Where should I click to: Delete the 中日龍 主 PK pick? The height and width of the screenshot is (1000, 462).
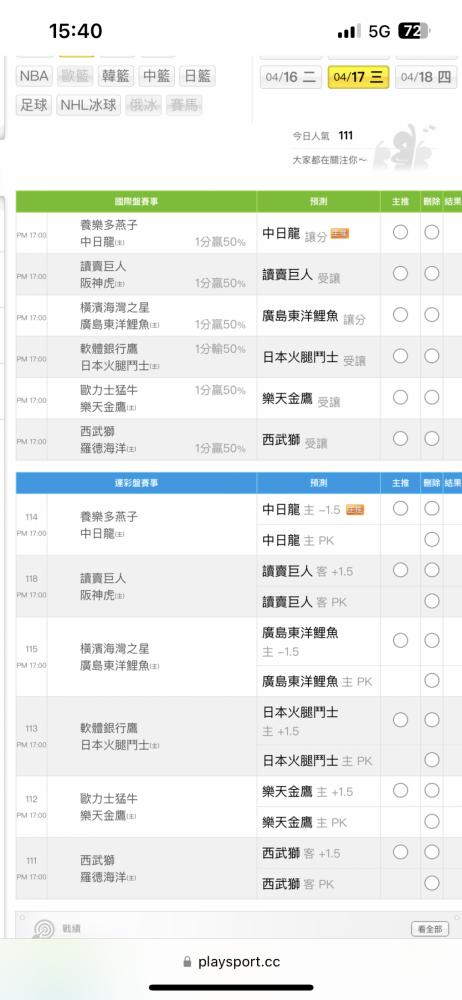point(432,540)
